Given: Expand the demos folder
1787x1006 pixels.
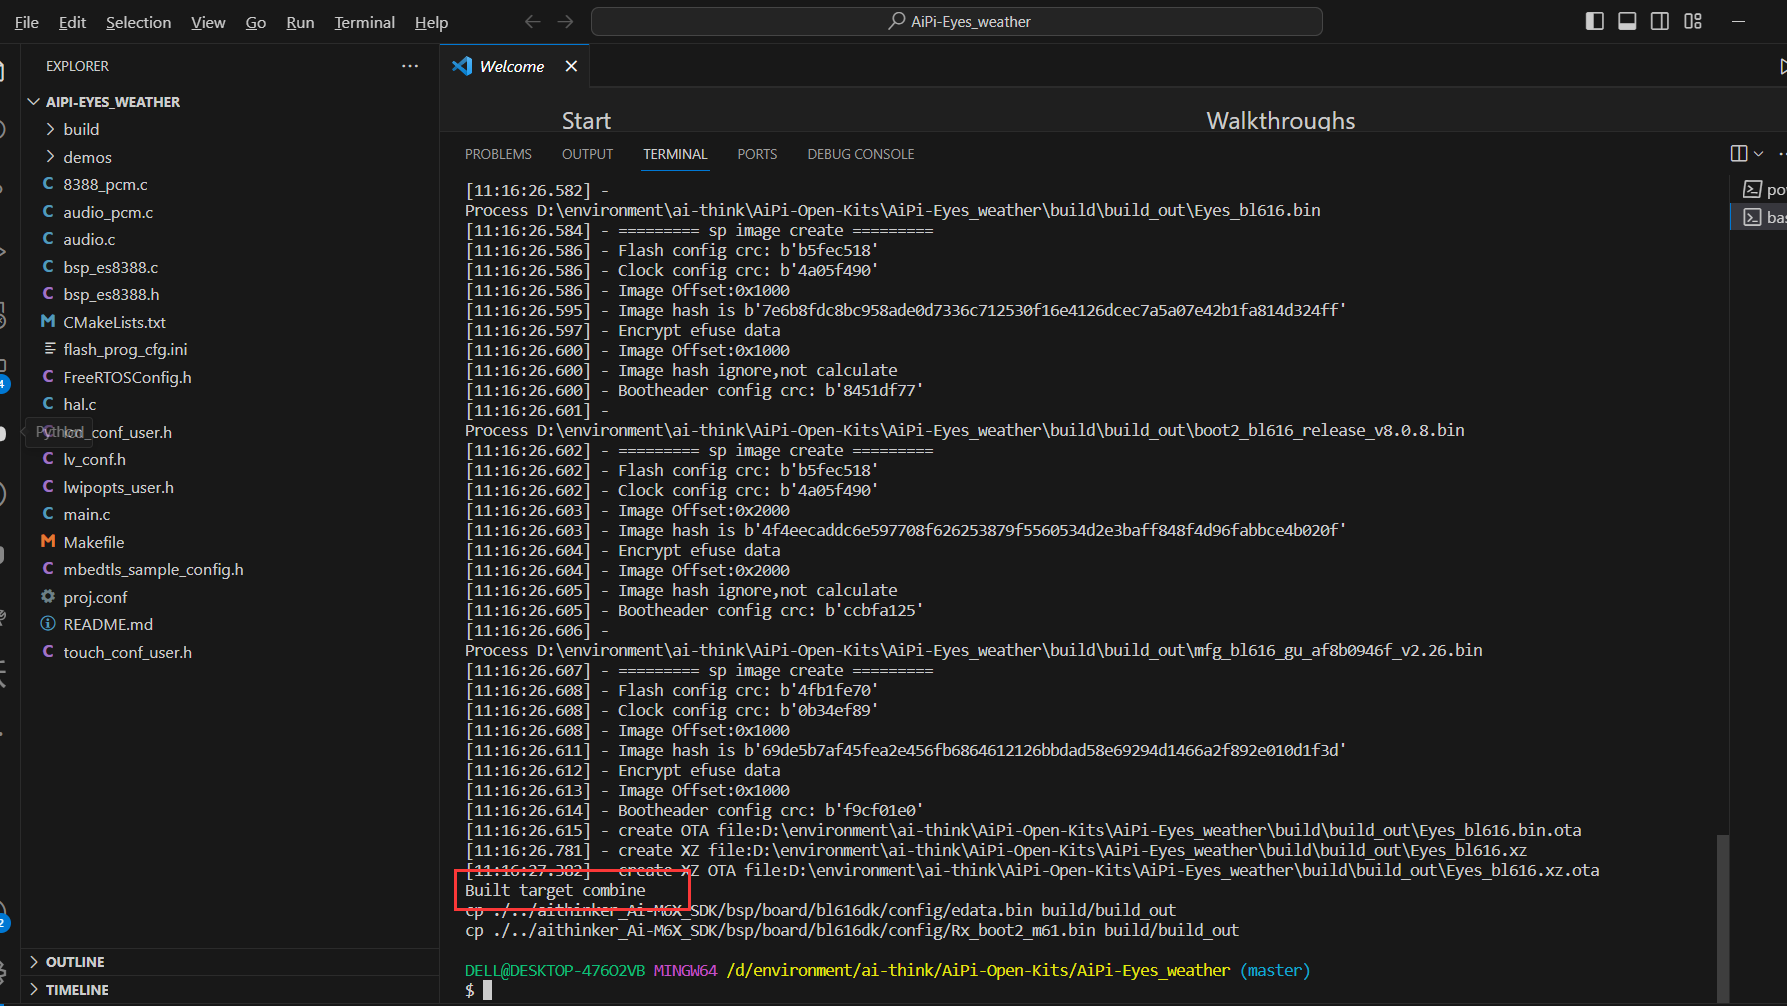Looking at the screenshot, I should [x=230, y=157].
